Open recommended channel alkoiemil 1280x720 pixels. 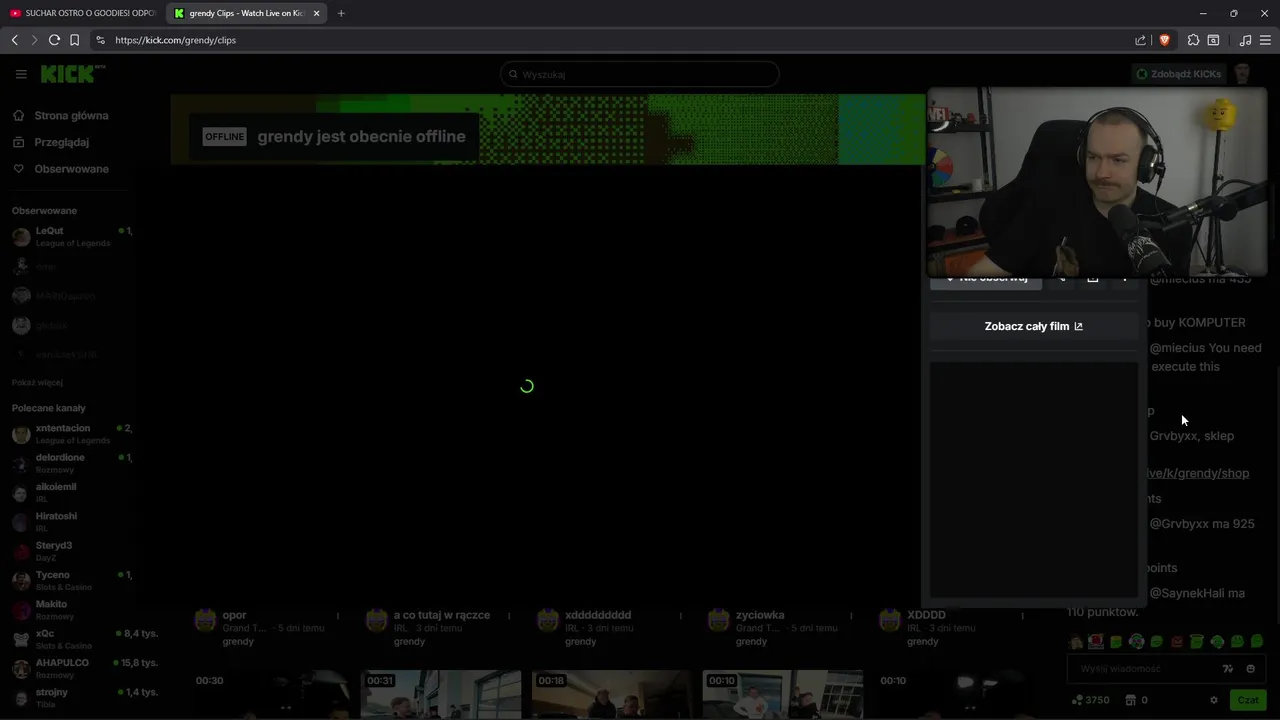[x=70, y=492]
